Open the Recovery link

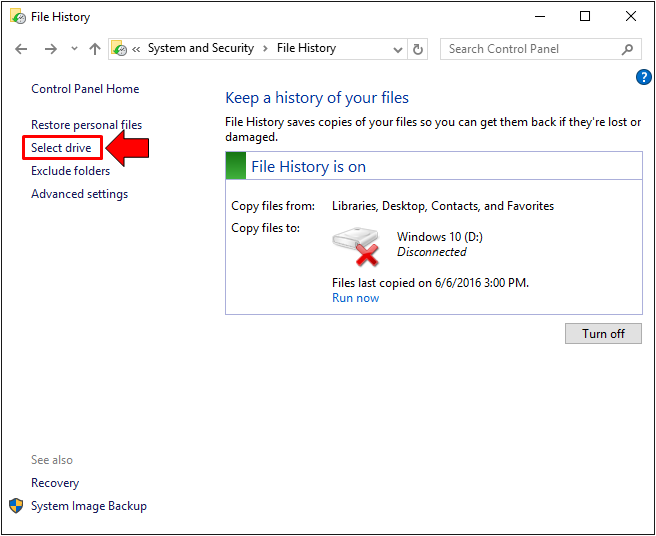click(x=55, y=483)
